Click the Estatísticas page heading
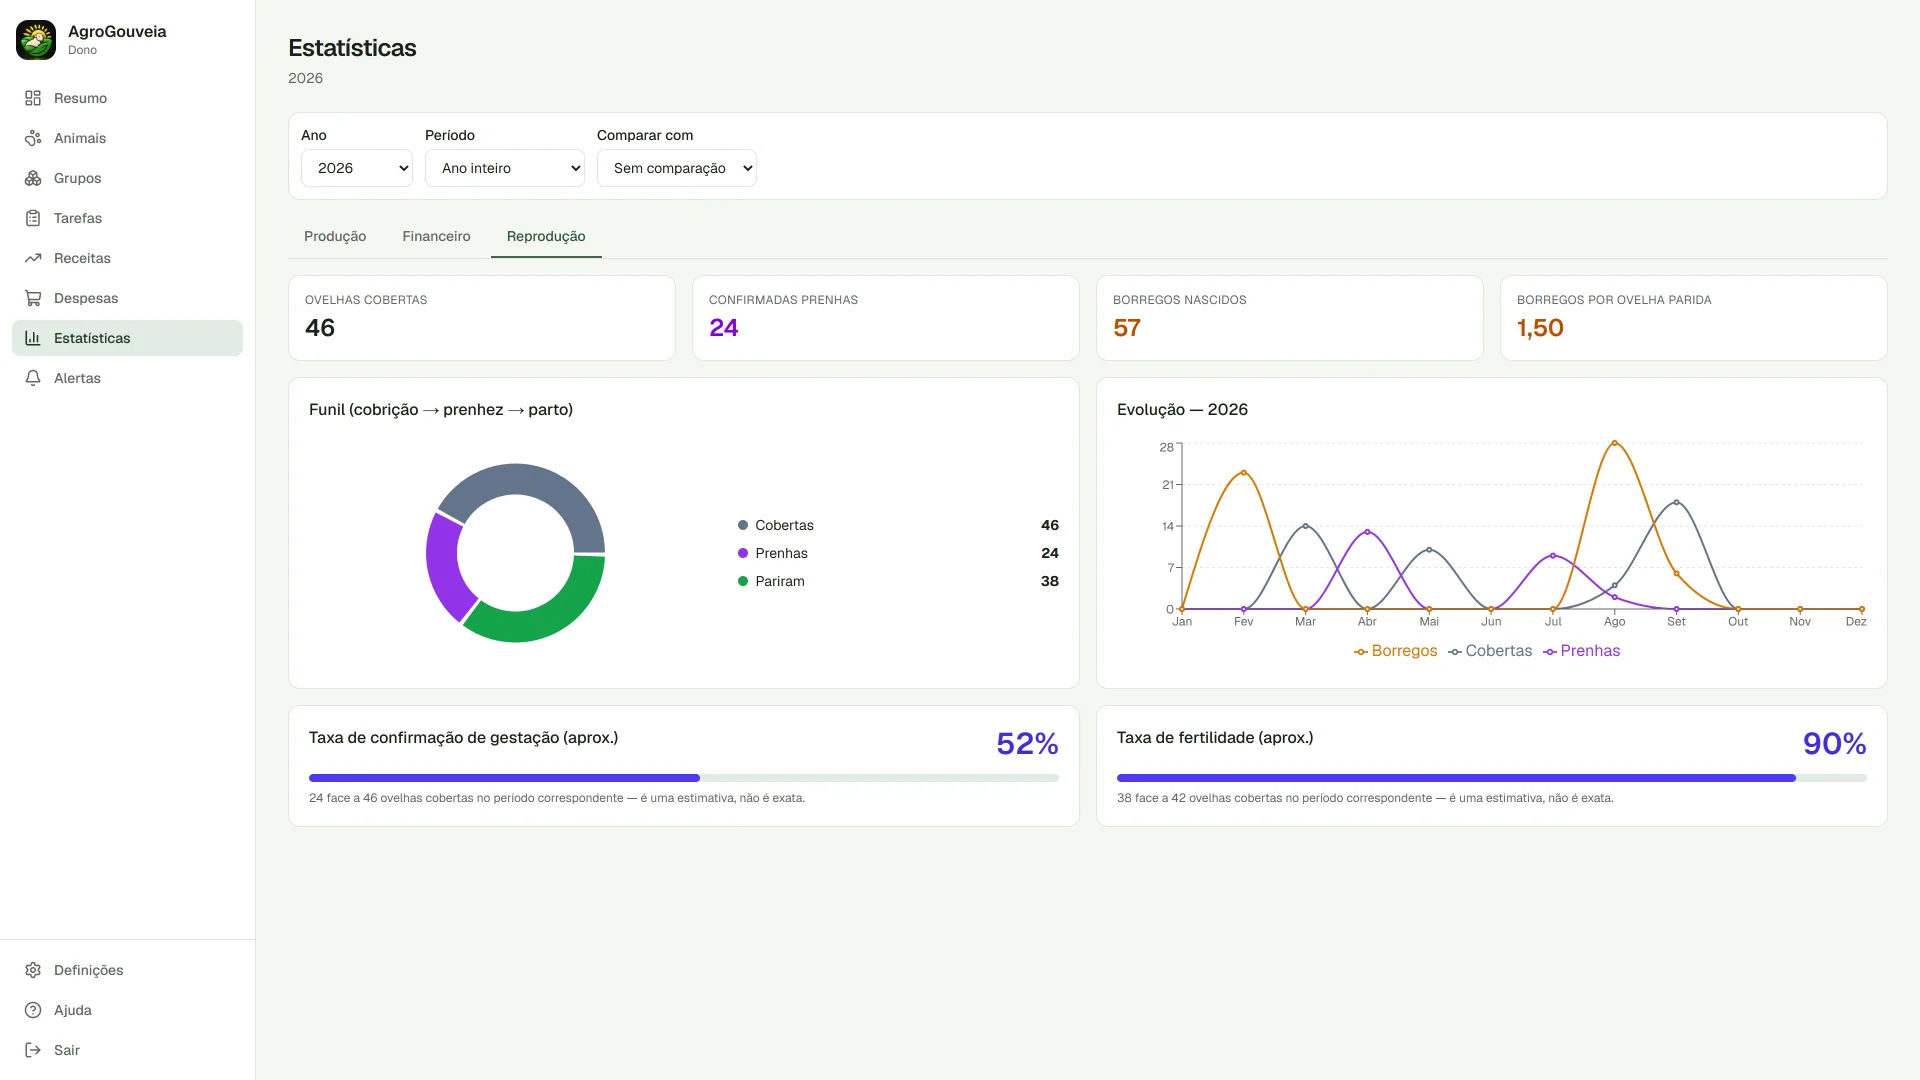Screen dimensions: 1920x1080 [352, 48]
